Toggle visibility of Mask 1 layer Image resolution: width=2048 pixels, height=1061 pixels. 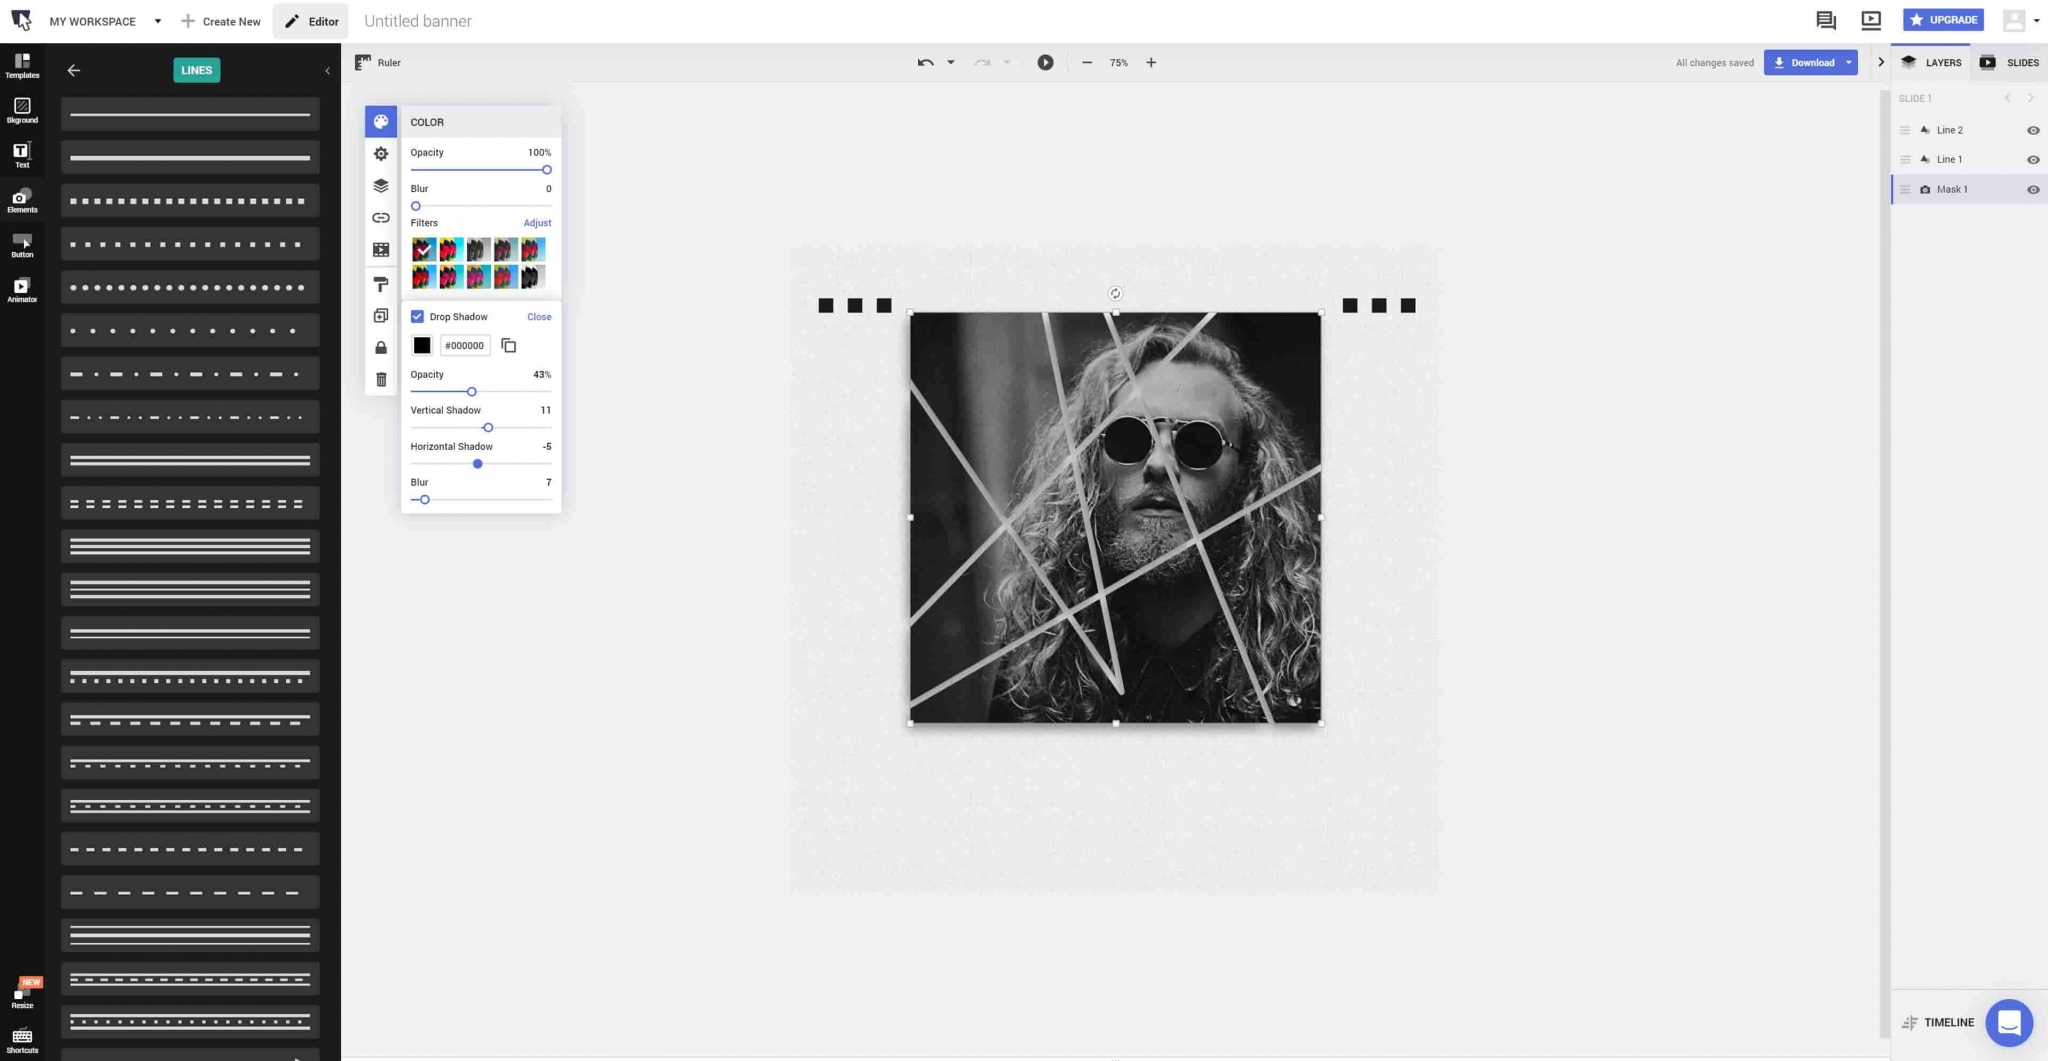click(2032, 190)
